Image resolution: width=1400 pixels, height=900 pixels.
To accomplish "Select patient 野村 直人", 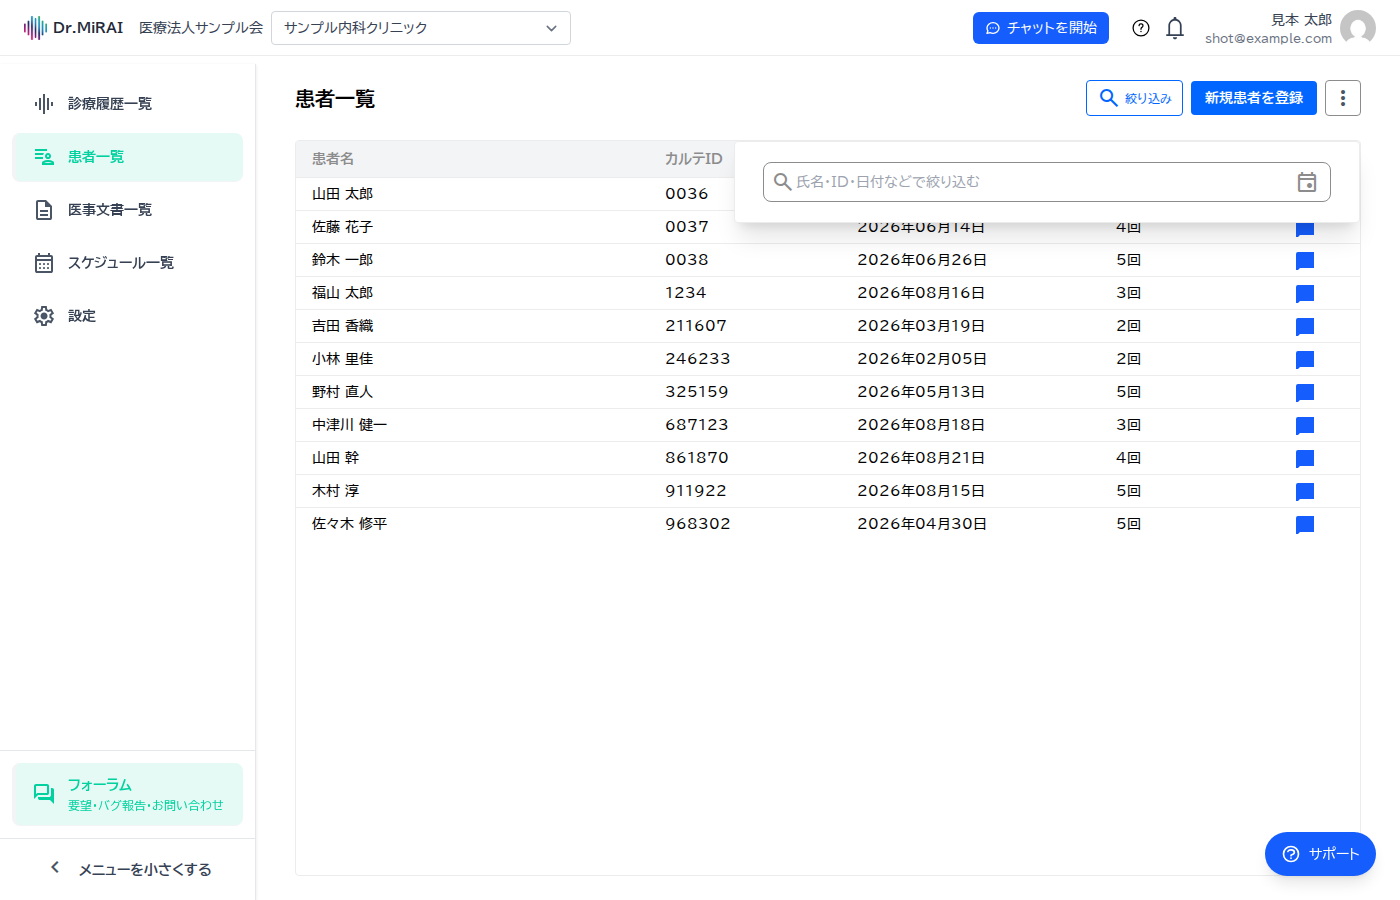I will pos(342,392).
